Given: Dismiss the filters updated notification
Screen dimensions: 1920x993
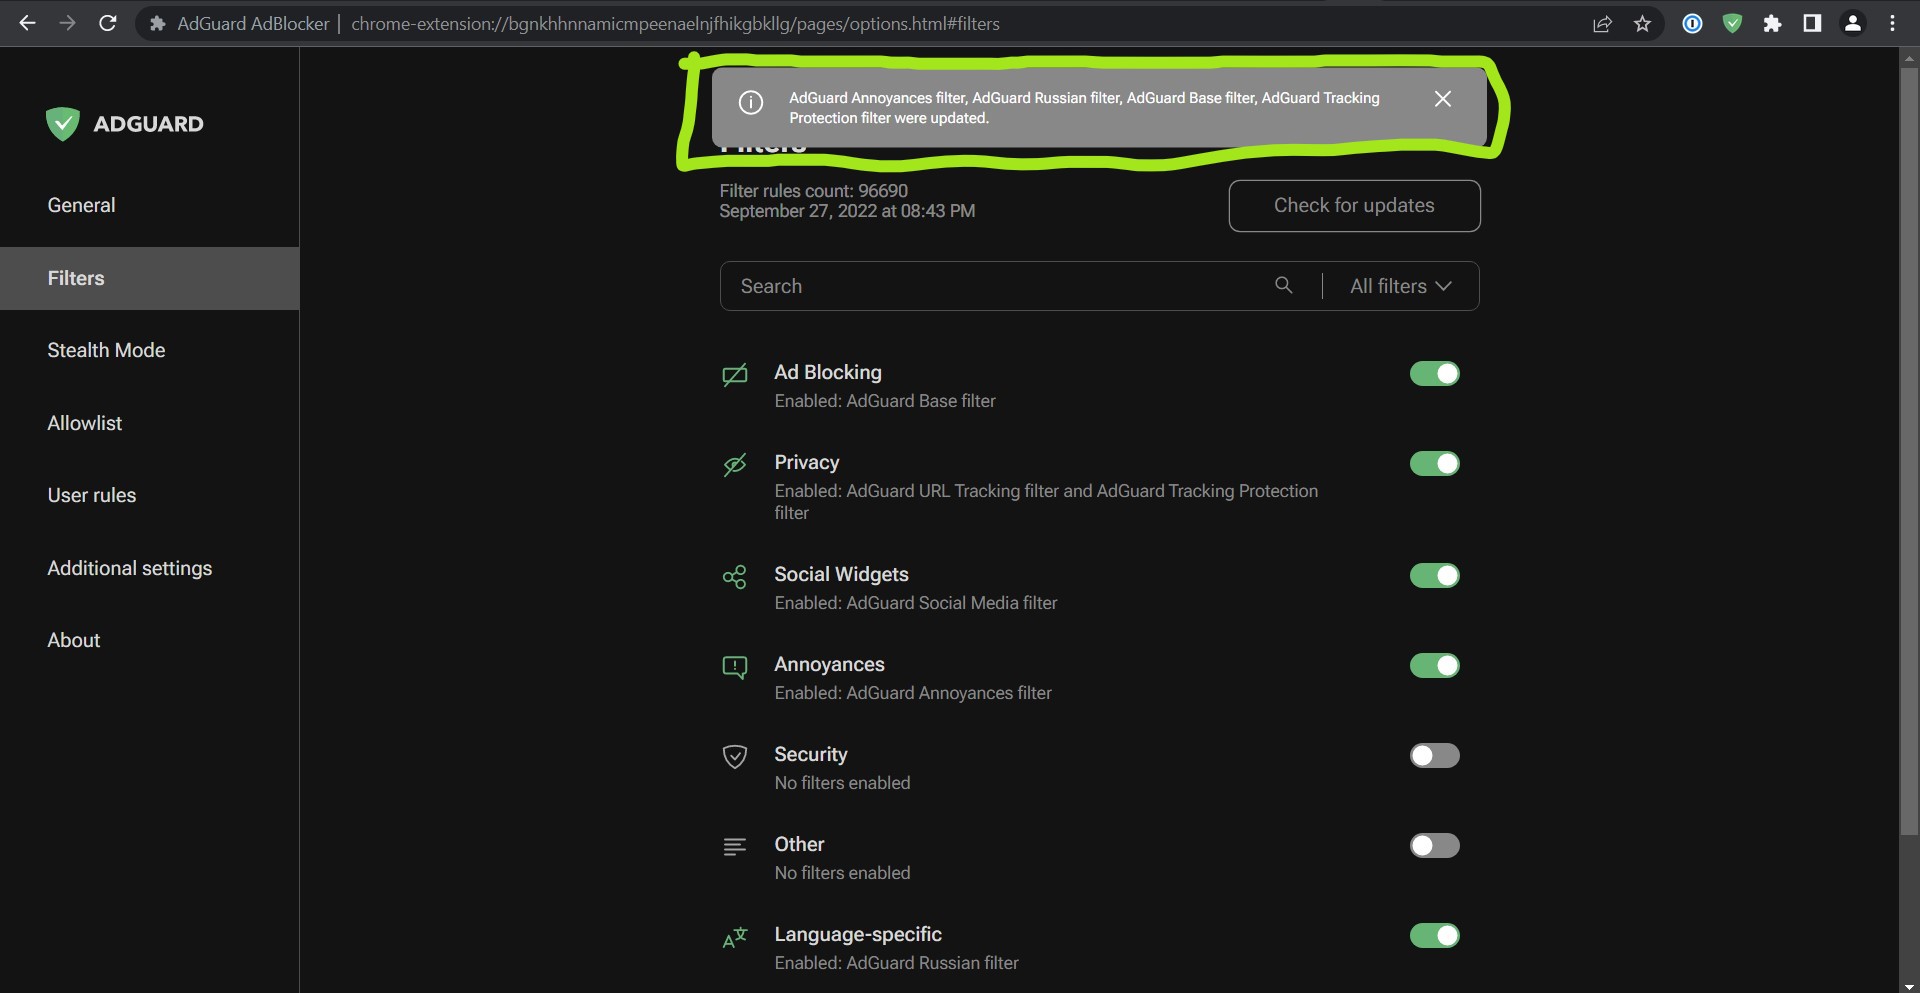Looking at the screenshot, I should 1442,98.
